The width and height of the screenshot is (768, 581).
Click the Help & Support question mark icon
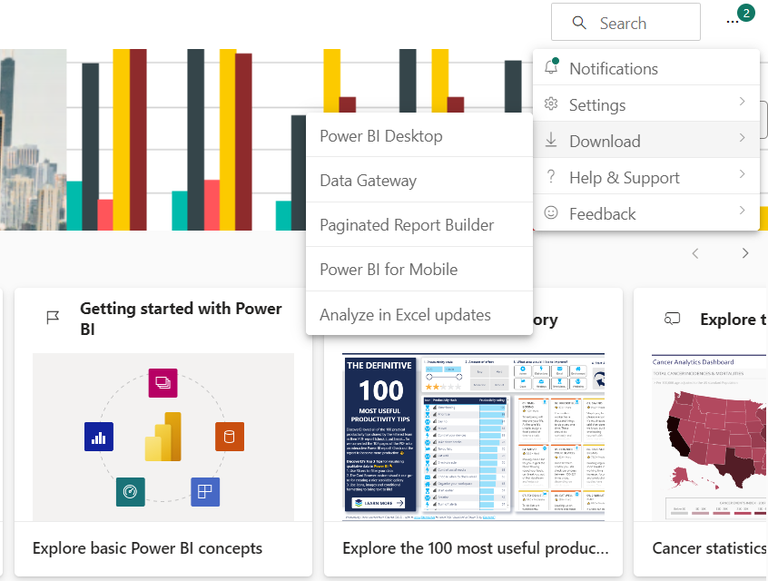(550, 177)
